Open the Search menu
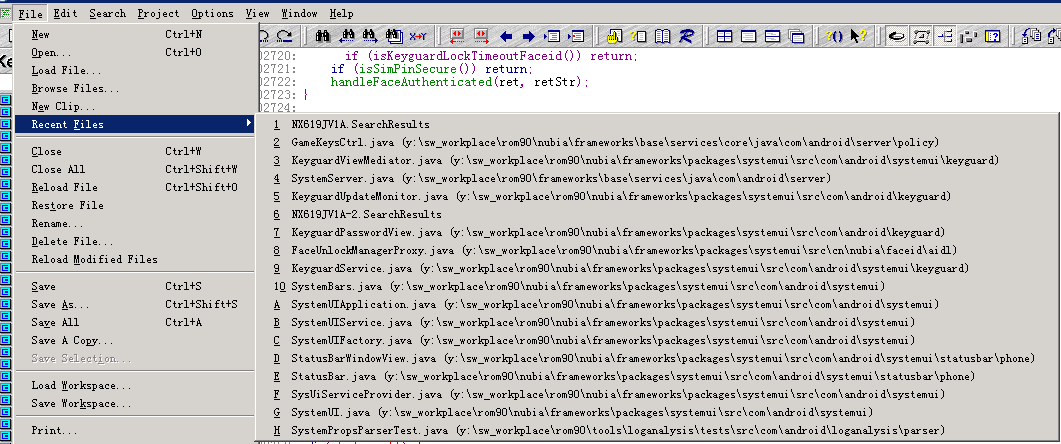The width and height of the screenshot is (1061, 444). (108, 13)
